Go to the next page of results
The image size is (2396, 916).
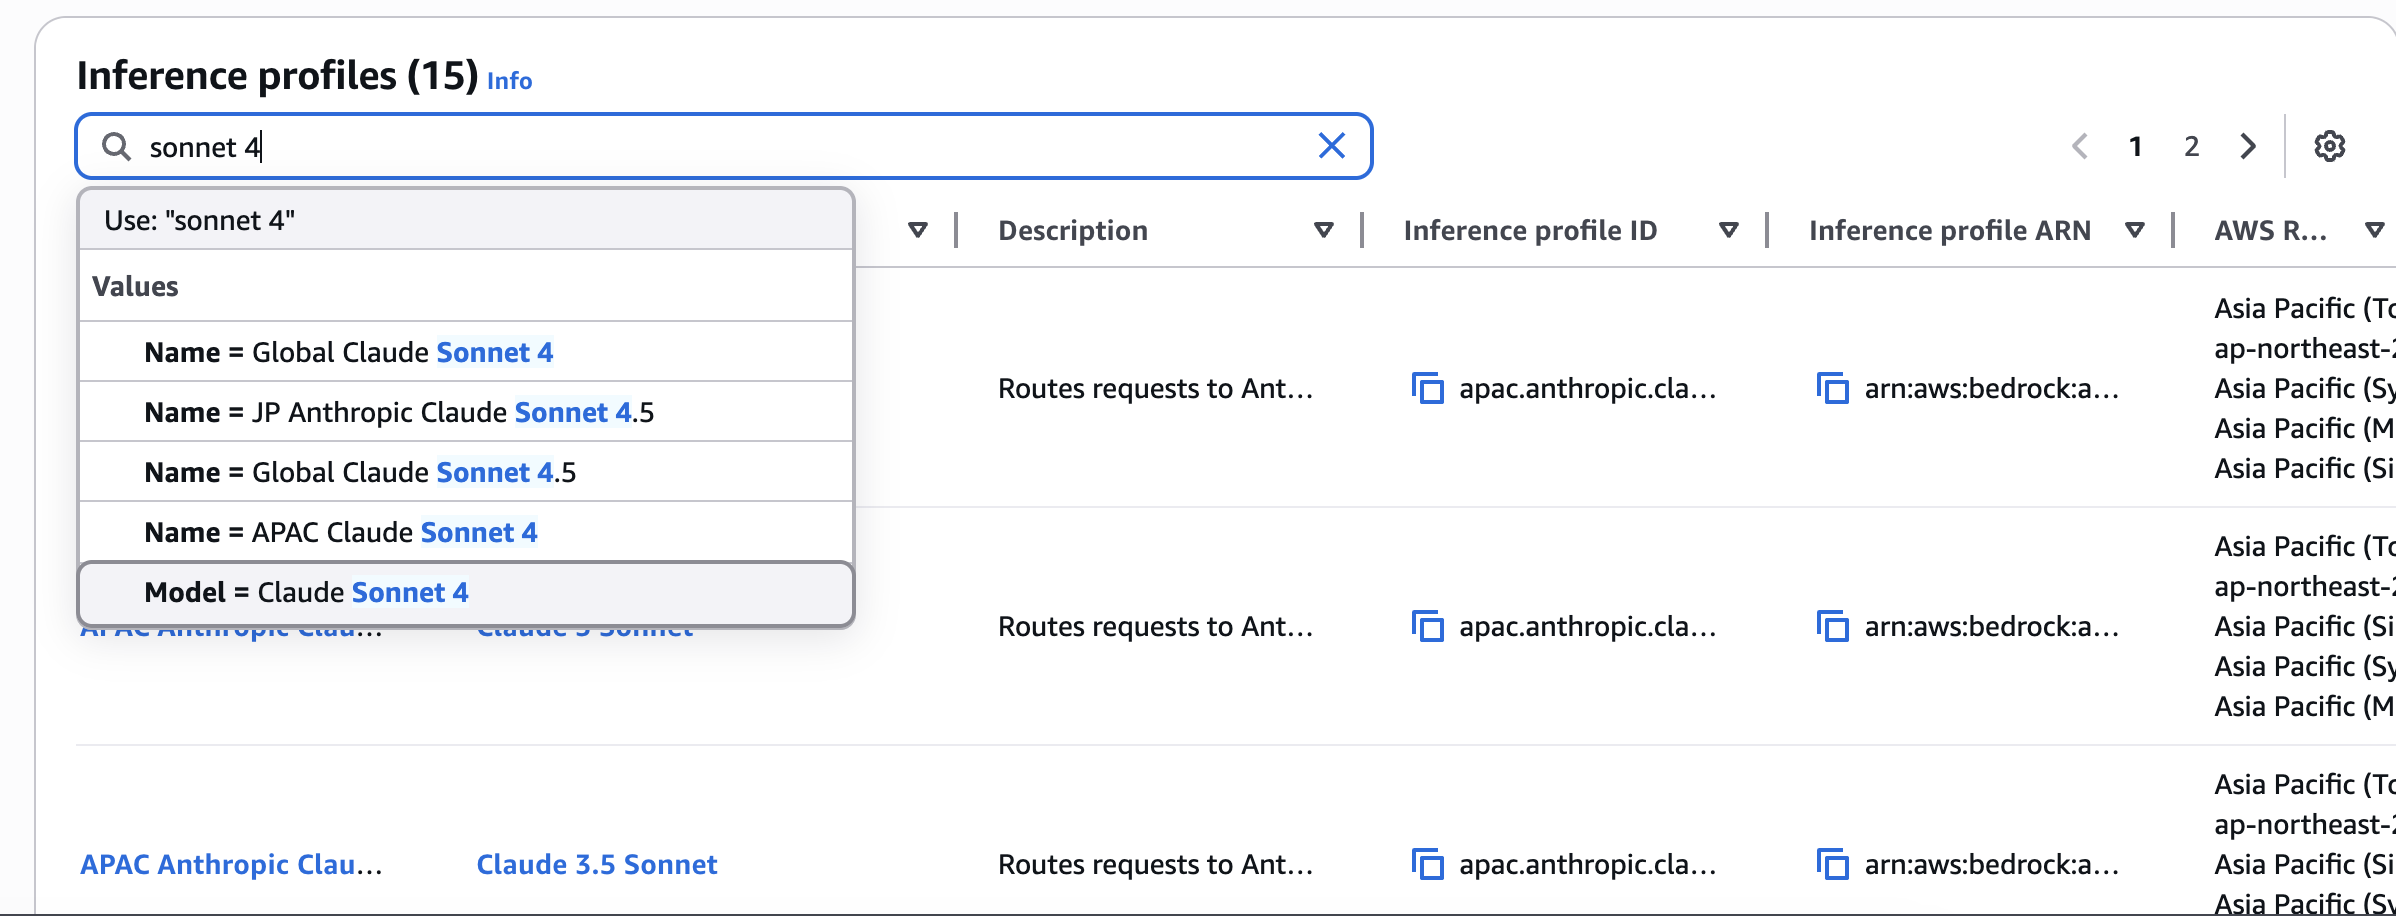click(2247, 146)
